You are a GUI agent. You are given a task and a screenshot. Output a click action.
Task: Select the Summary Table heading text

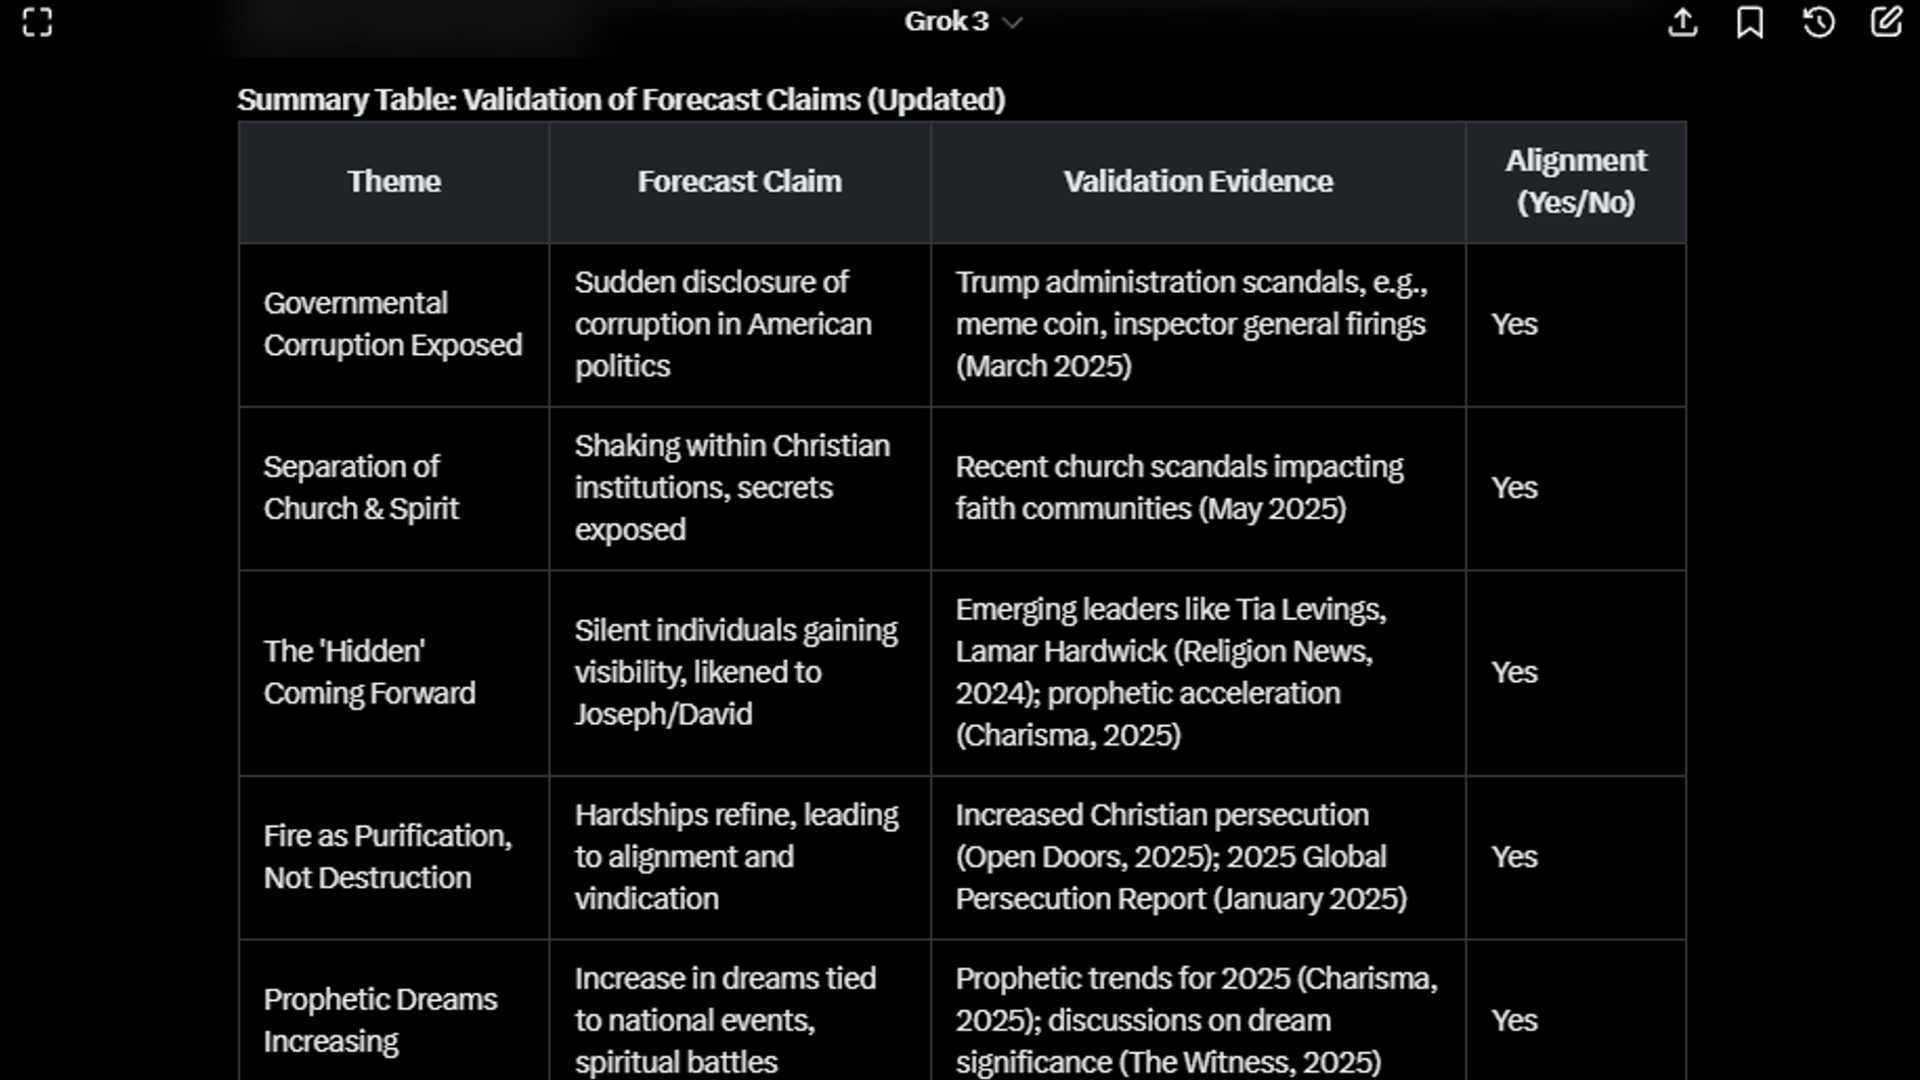(x=620, y=99)
